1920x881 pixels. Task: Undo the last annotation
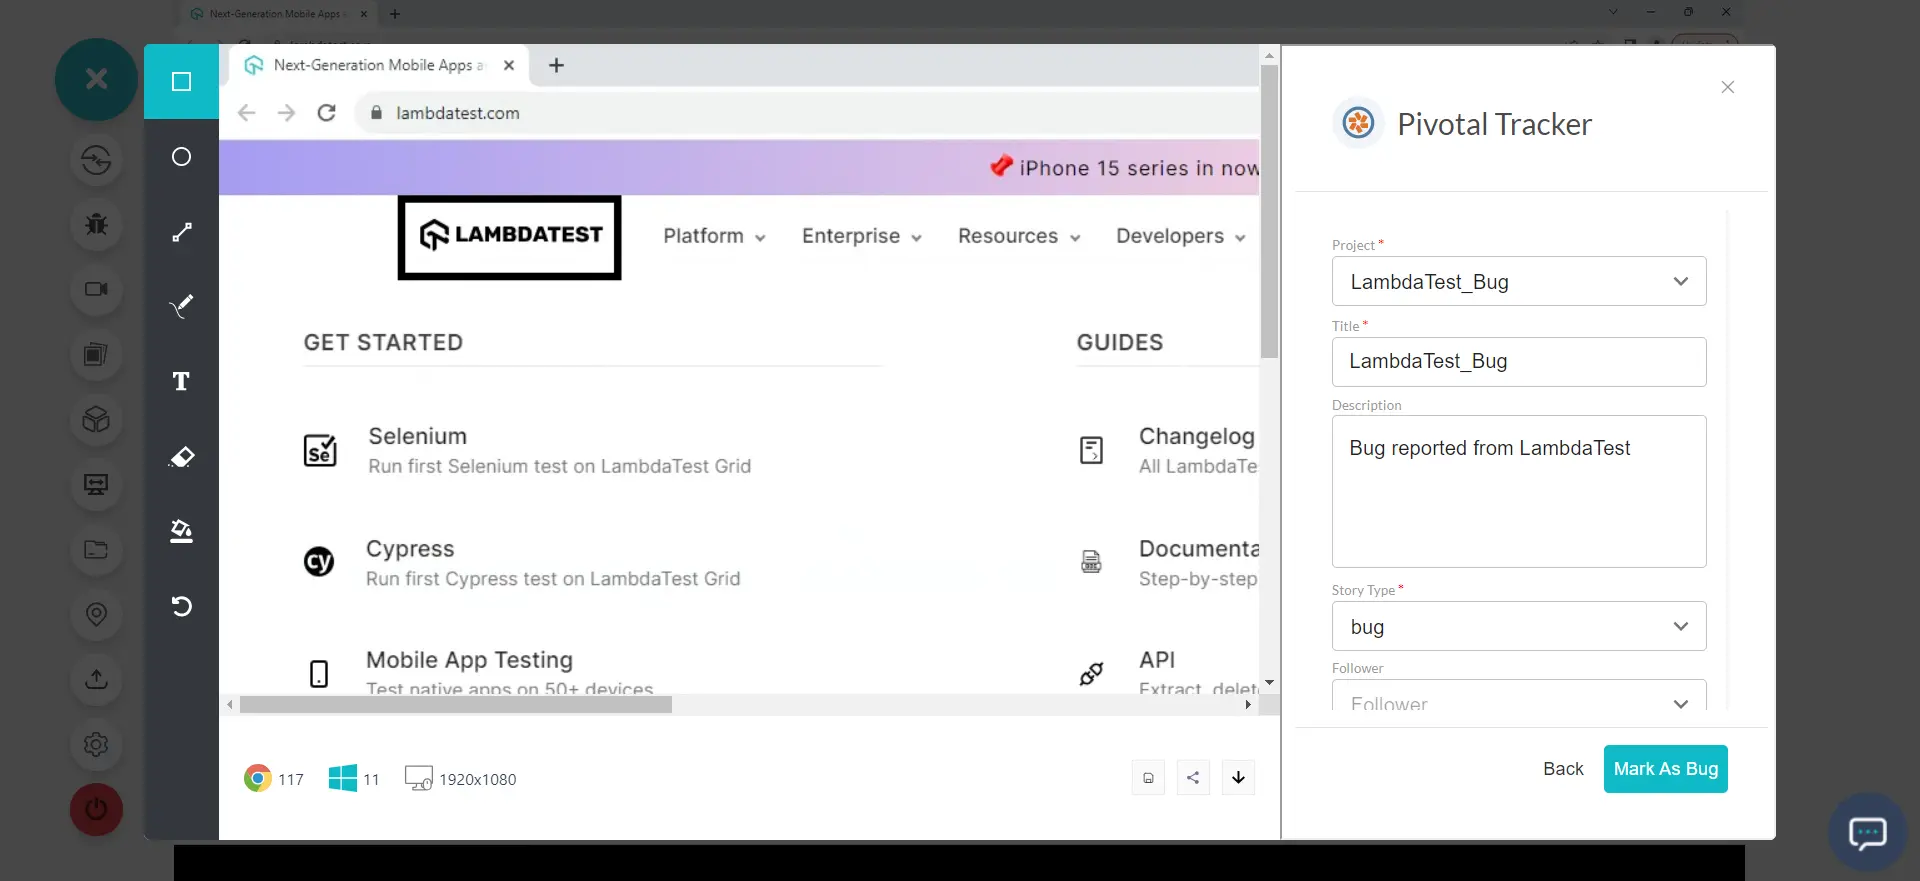coord(181,606)
